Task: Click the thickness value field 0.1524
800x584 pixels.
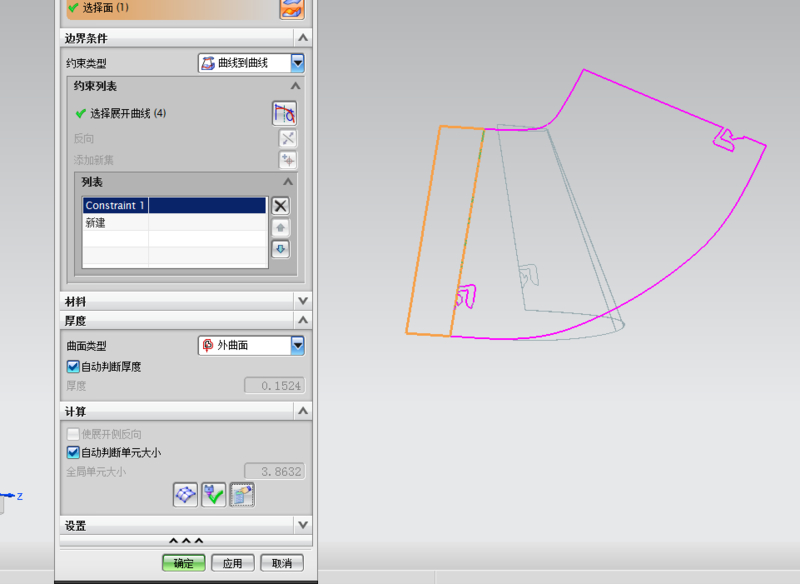Action: coord(274,386)
